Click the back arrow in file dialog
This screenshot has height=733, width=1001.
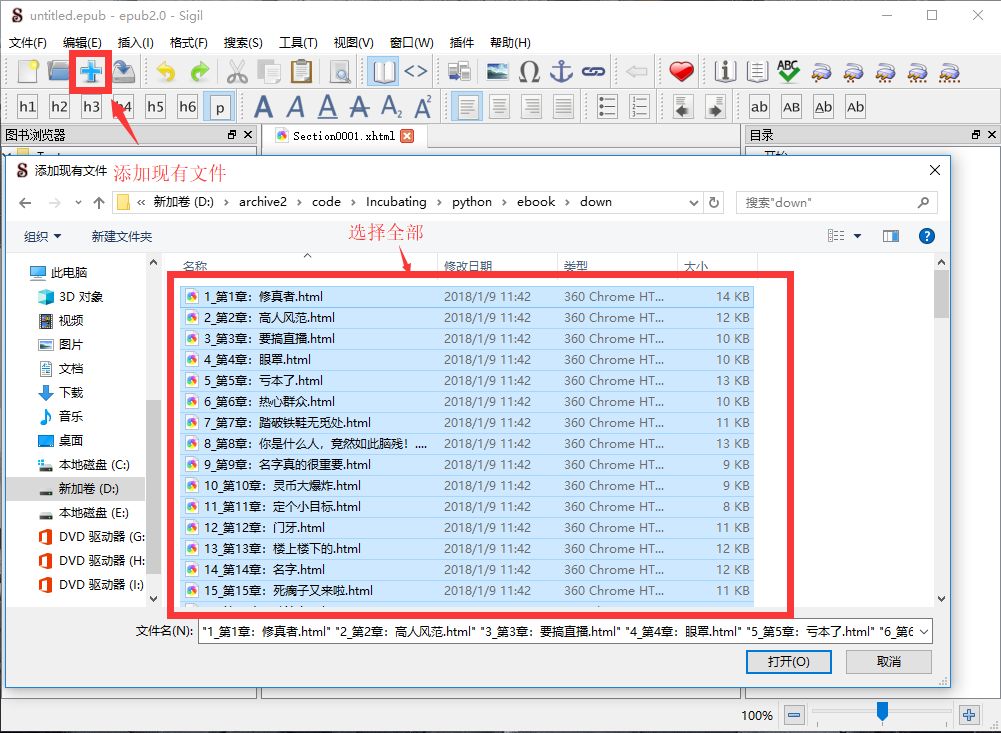click(x=25, y=203)
